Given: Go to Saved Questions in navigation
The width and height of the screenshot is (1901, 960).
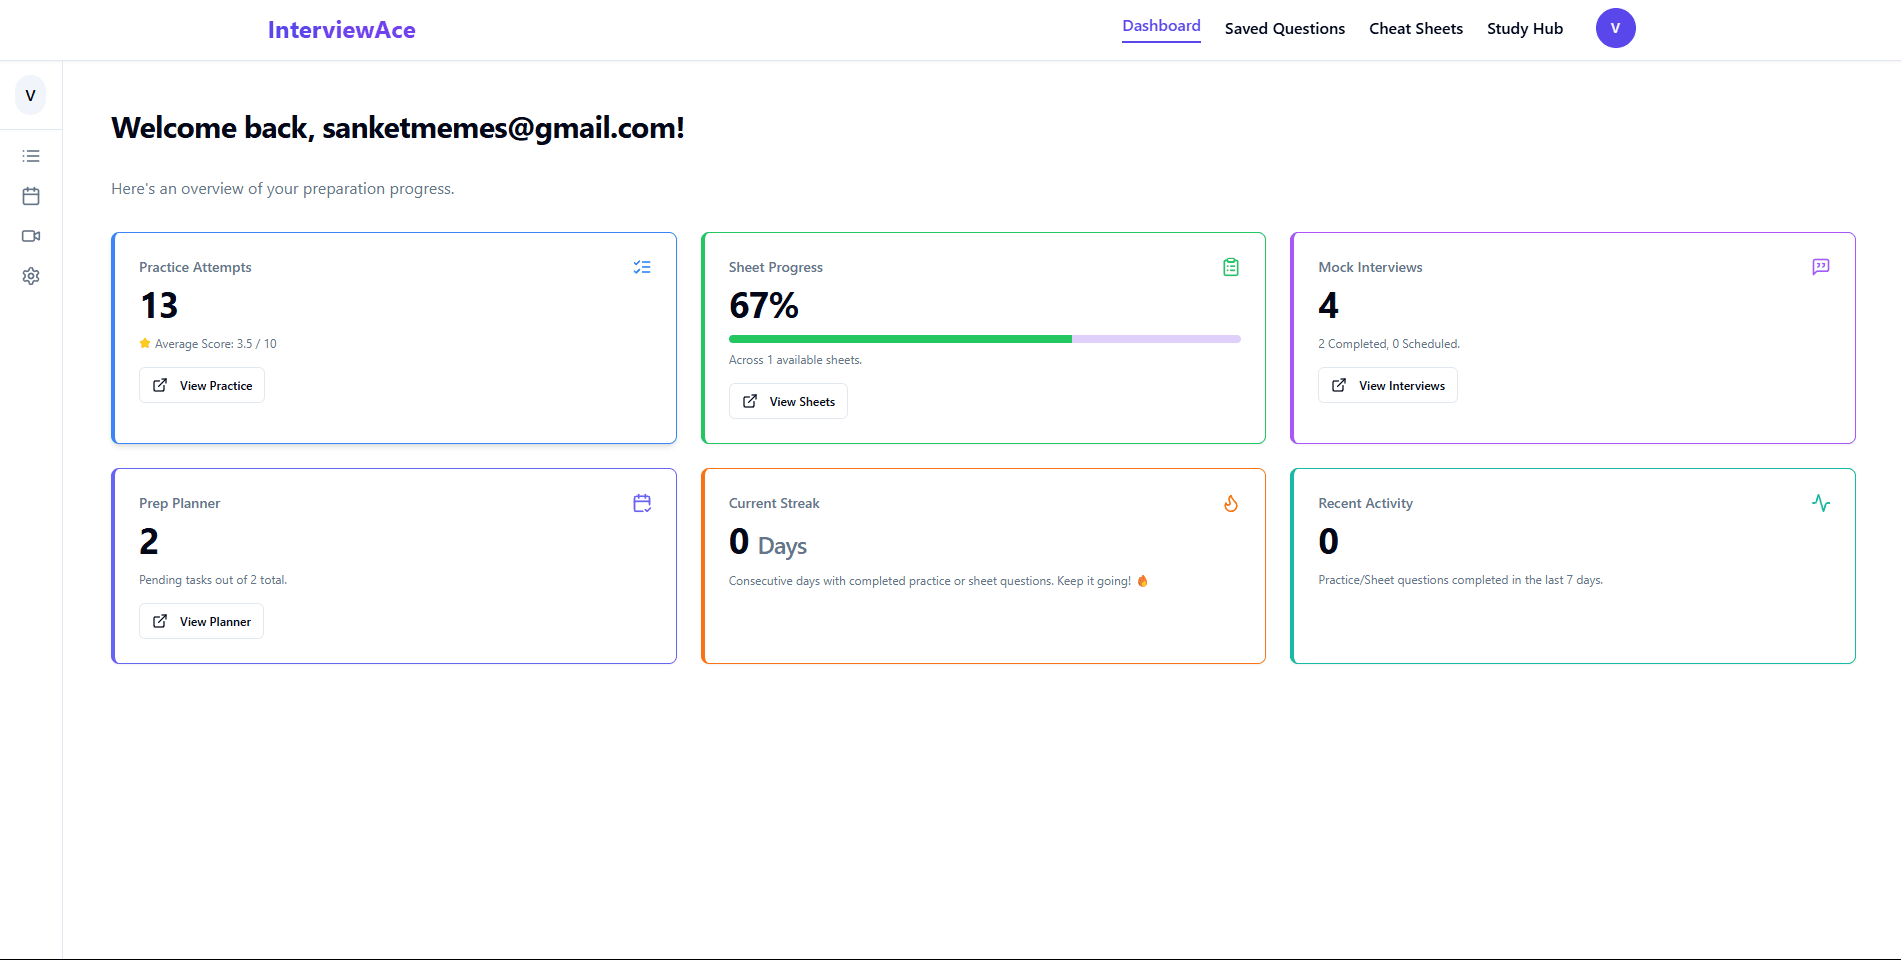Looking at the screenshot, I should point(1284,29).
